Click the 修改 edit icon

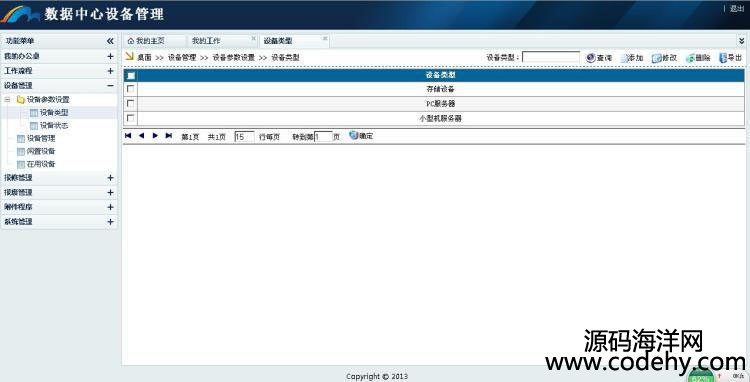point(656,58)
